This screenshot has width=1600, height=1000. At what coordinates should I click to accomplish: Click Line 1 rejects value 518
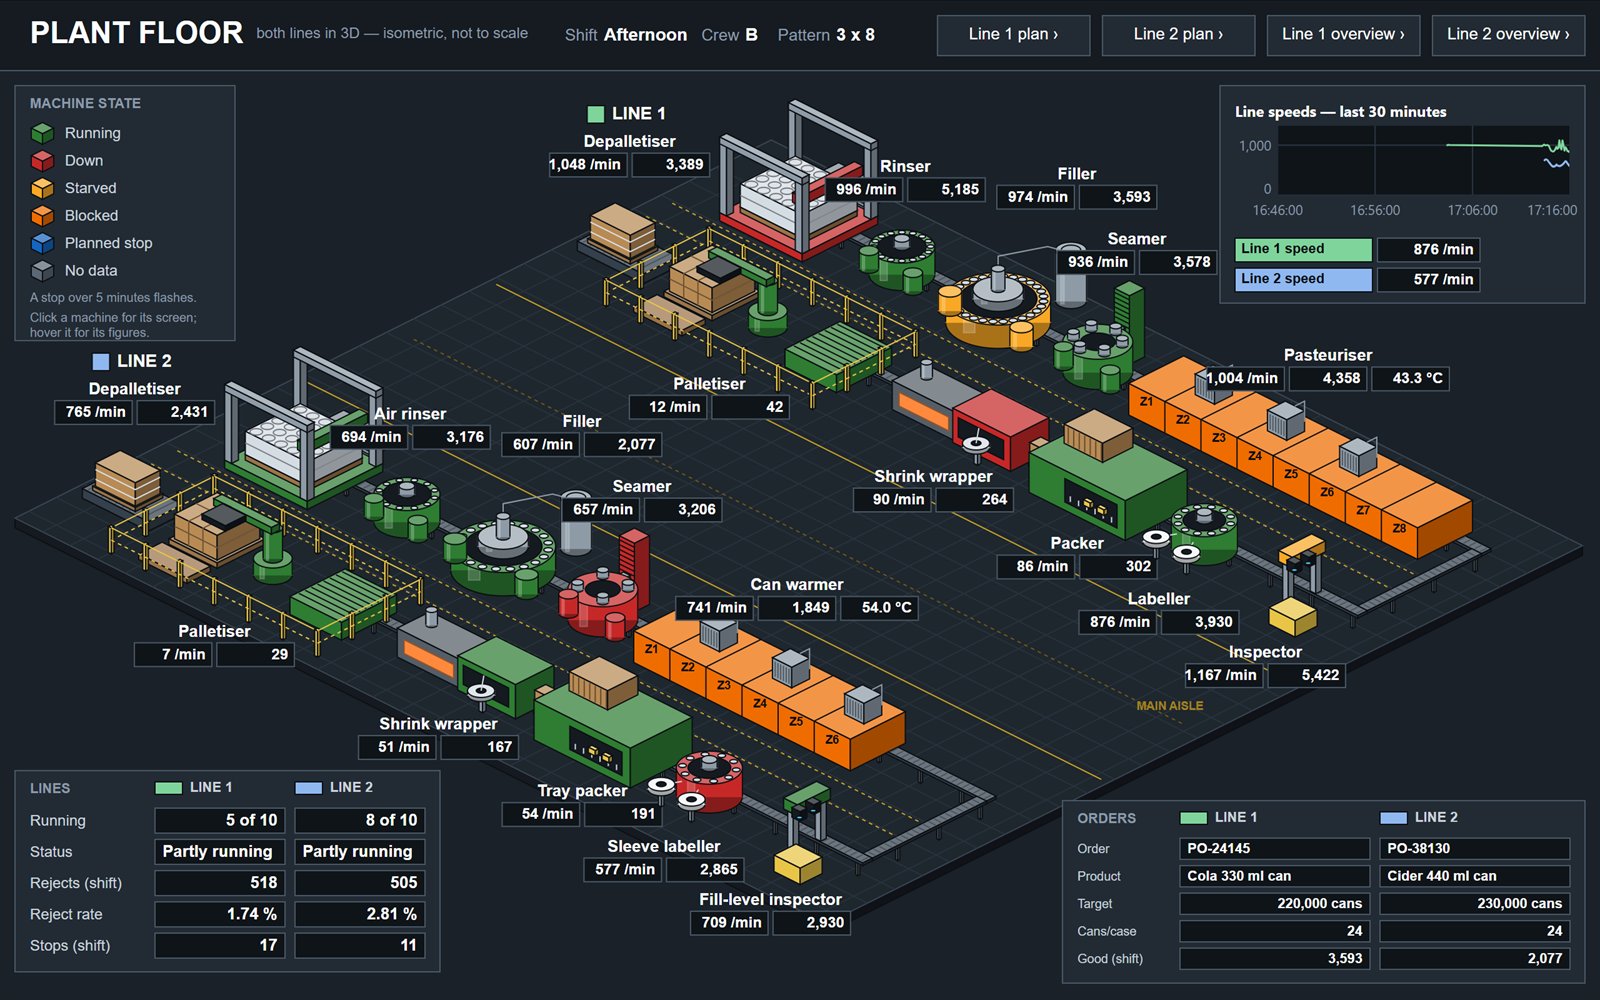click(x=220, y=883)
